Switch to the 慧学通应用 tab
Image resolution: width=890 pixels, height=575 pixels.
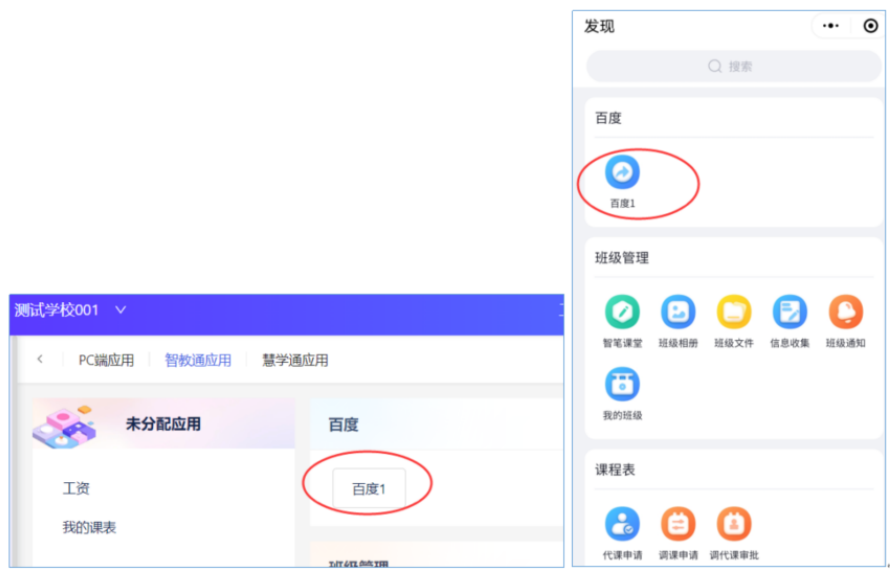295,360
